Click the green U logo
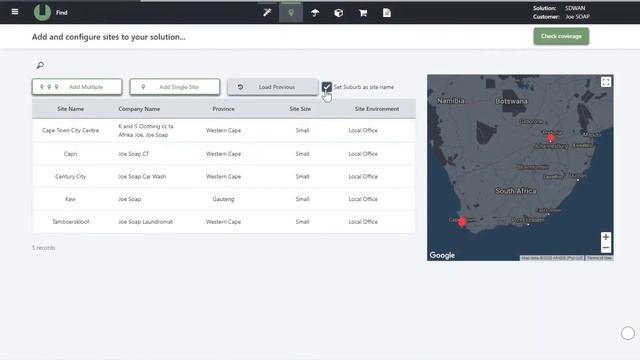640x360 pixels. [x=42, y=12]
